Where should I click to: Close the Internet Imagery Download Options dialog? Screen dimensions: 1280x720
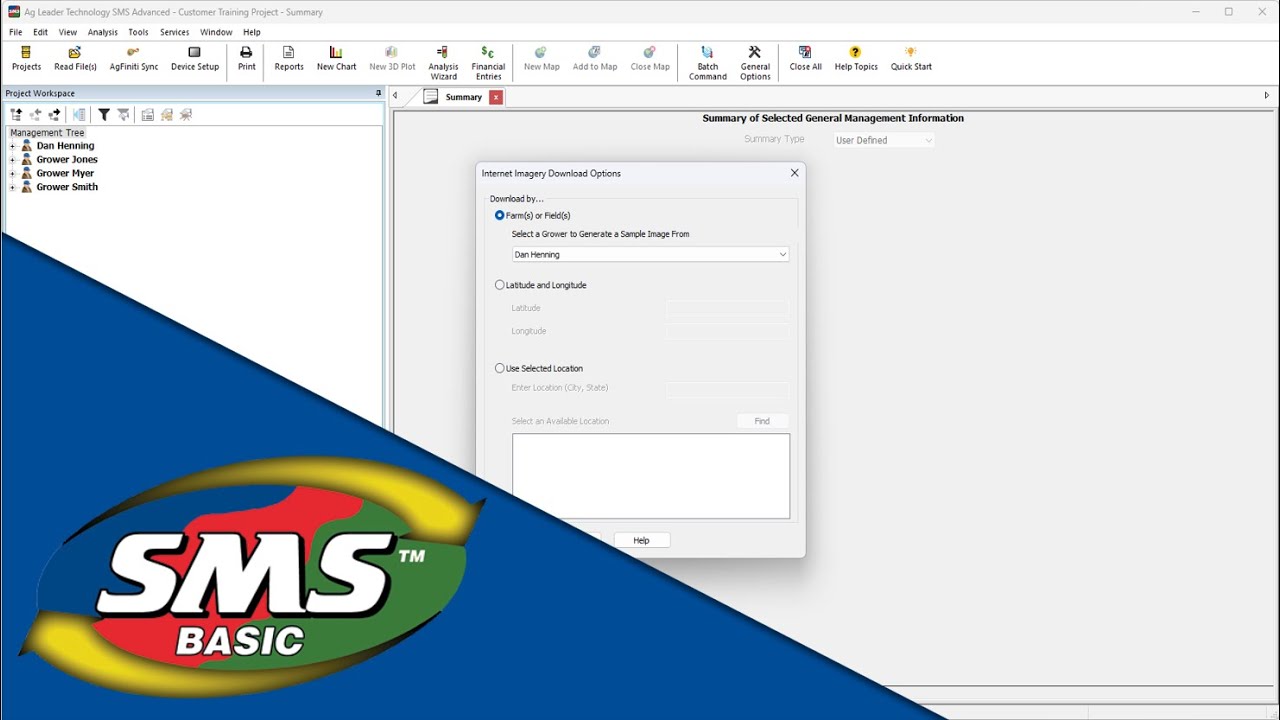point(794,173)
